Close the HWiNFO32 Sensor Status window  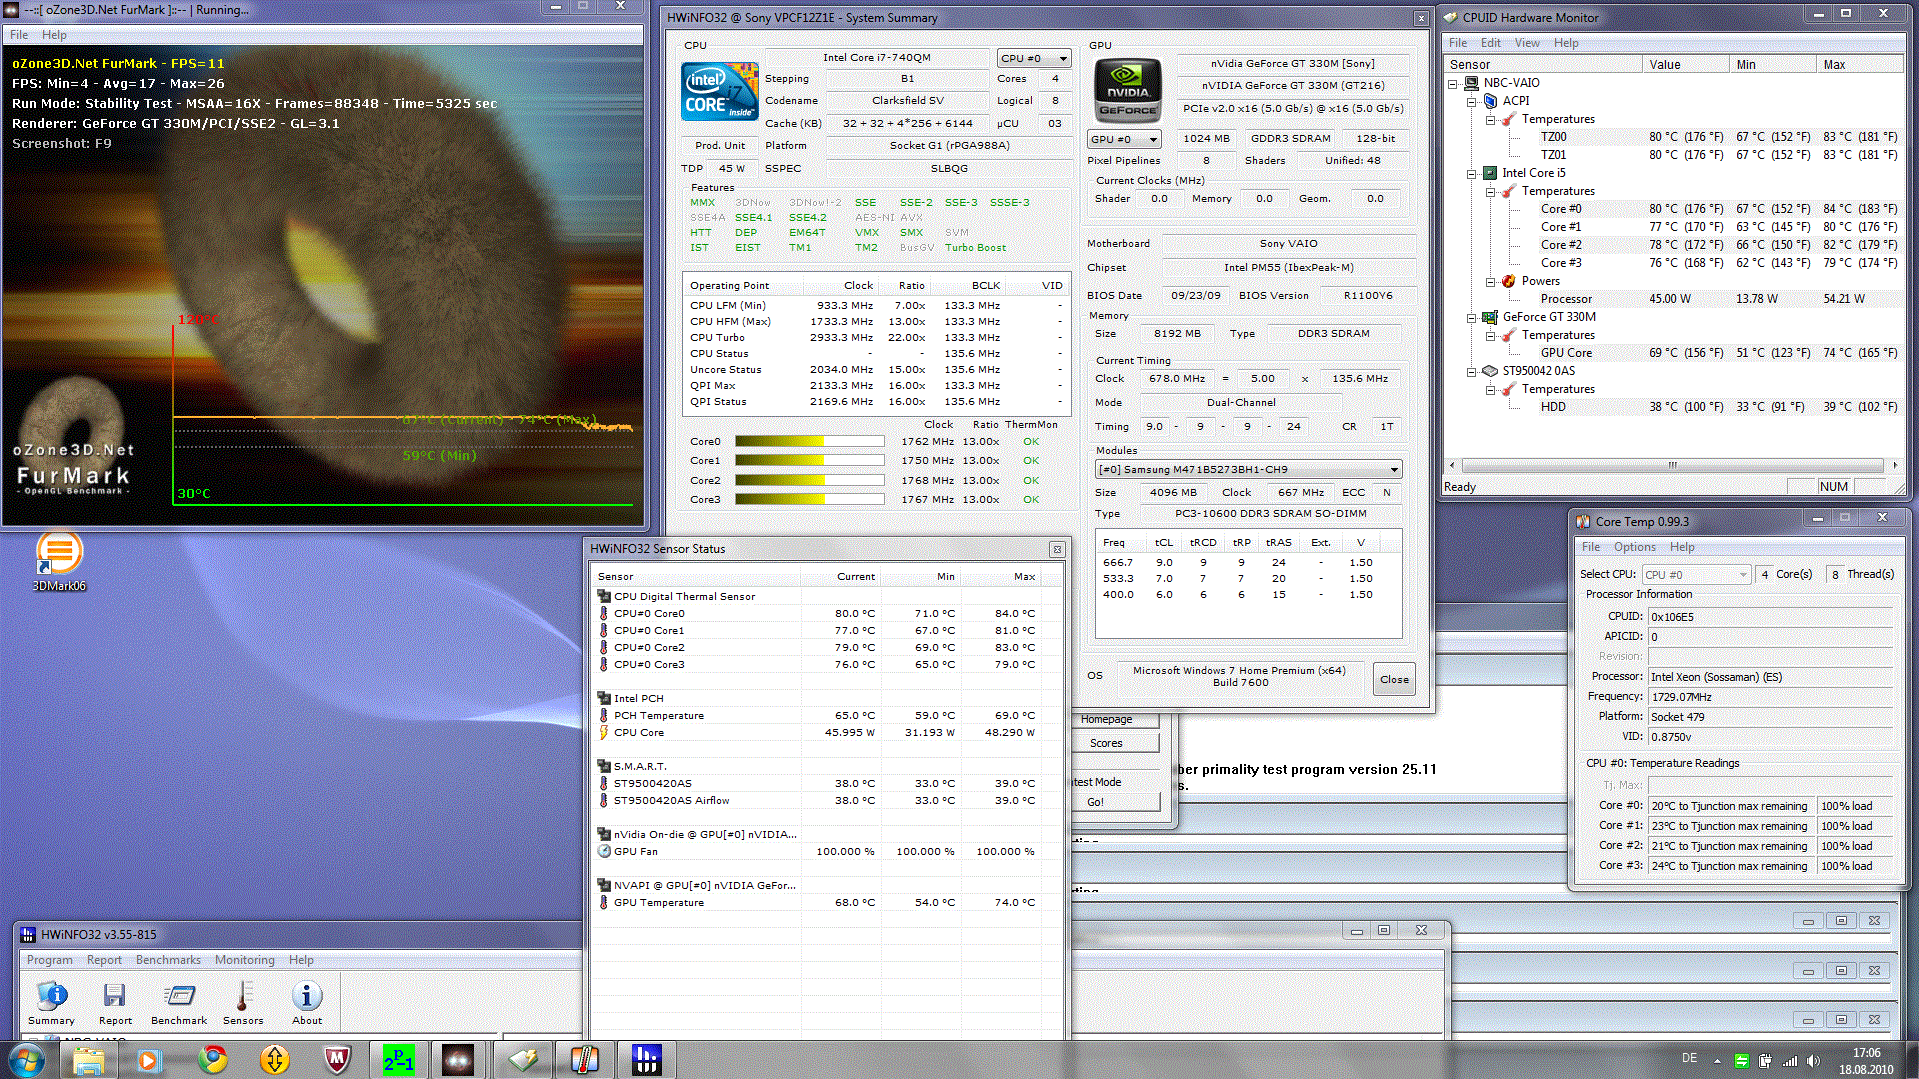1057,550
